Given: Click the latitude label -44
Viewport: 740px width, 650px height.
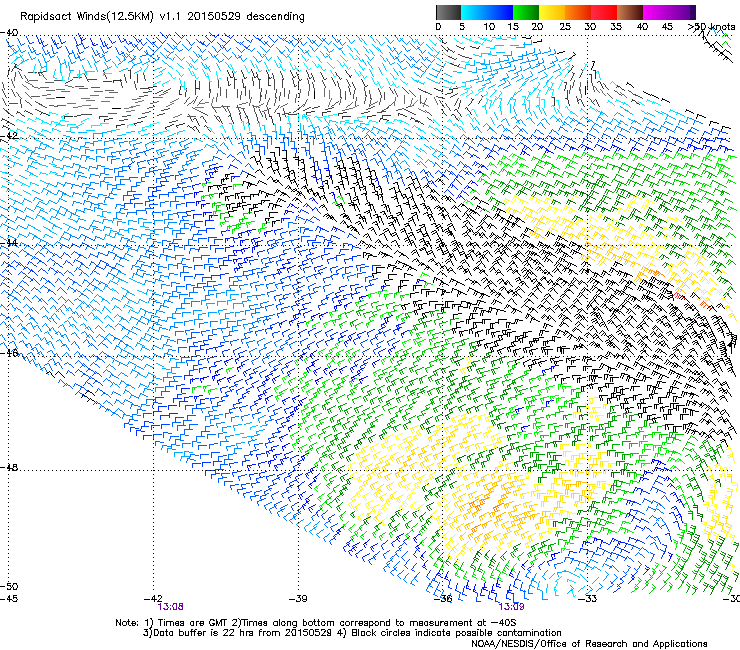Looking at the screenshot, I should click(x=9, y=243).
